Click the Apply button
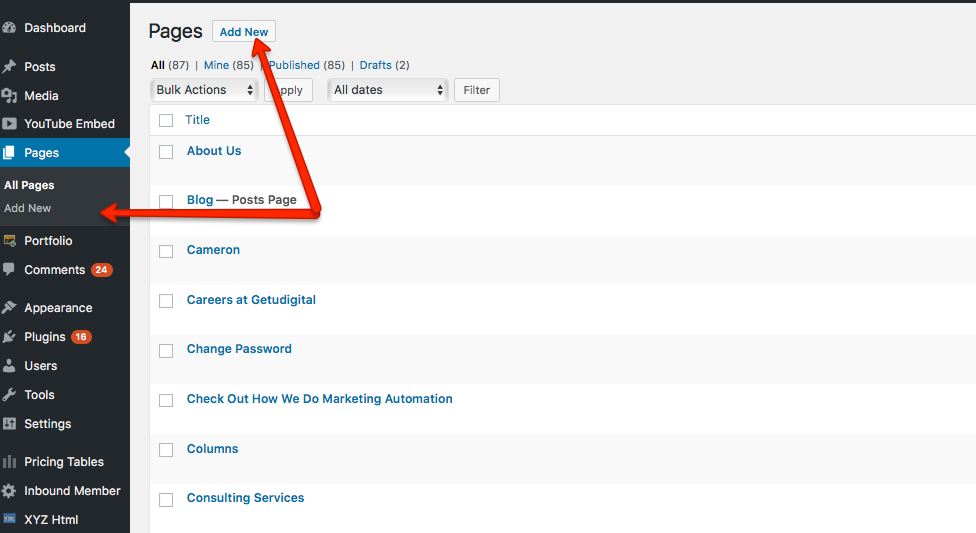Viewport: 976px width, 533px height. click(288, 90)
